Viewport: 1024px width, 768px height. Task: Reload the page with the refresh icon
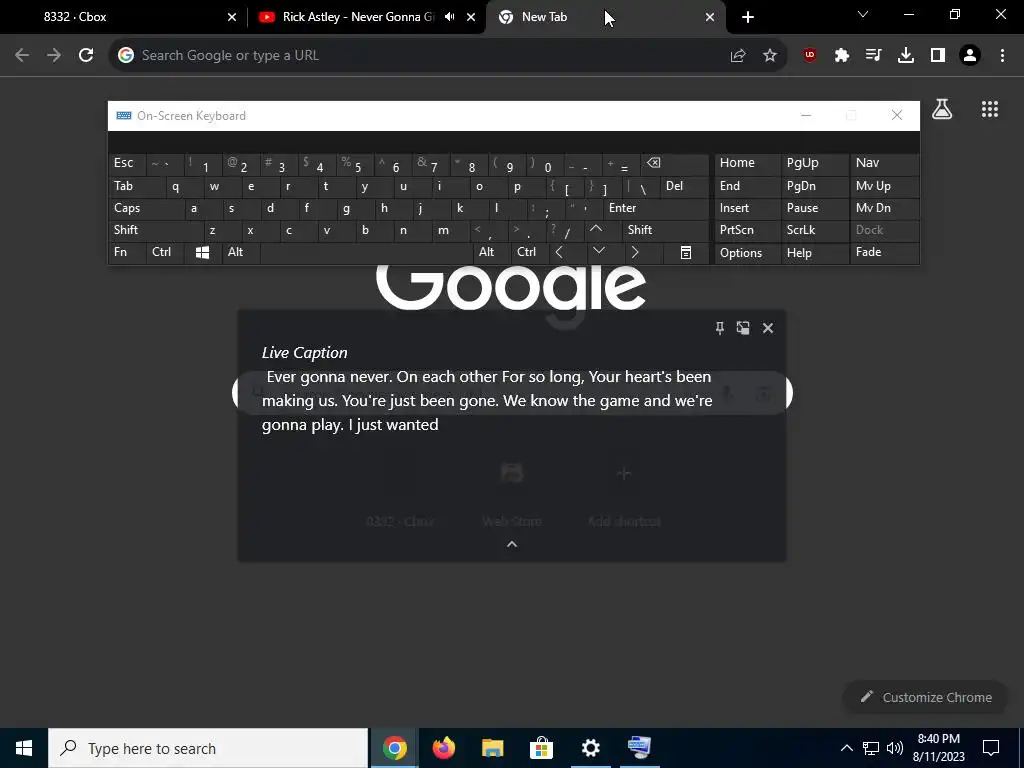86,56
